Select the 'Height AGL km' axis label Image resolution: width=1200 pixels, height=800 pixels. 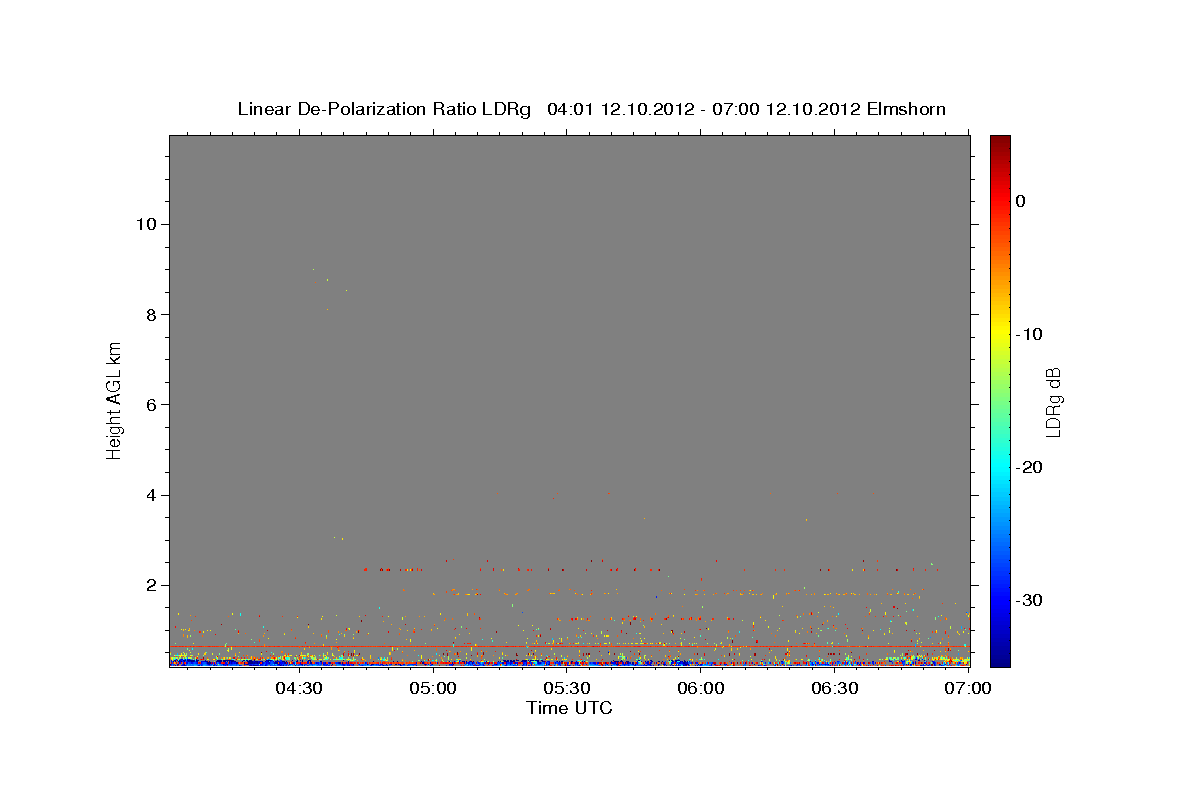(x=114, y=399)
